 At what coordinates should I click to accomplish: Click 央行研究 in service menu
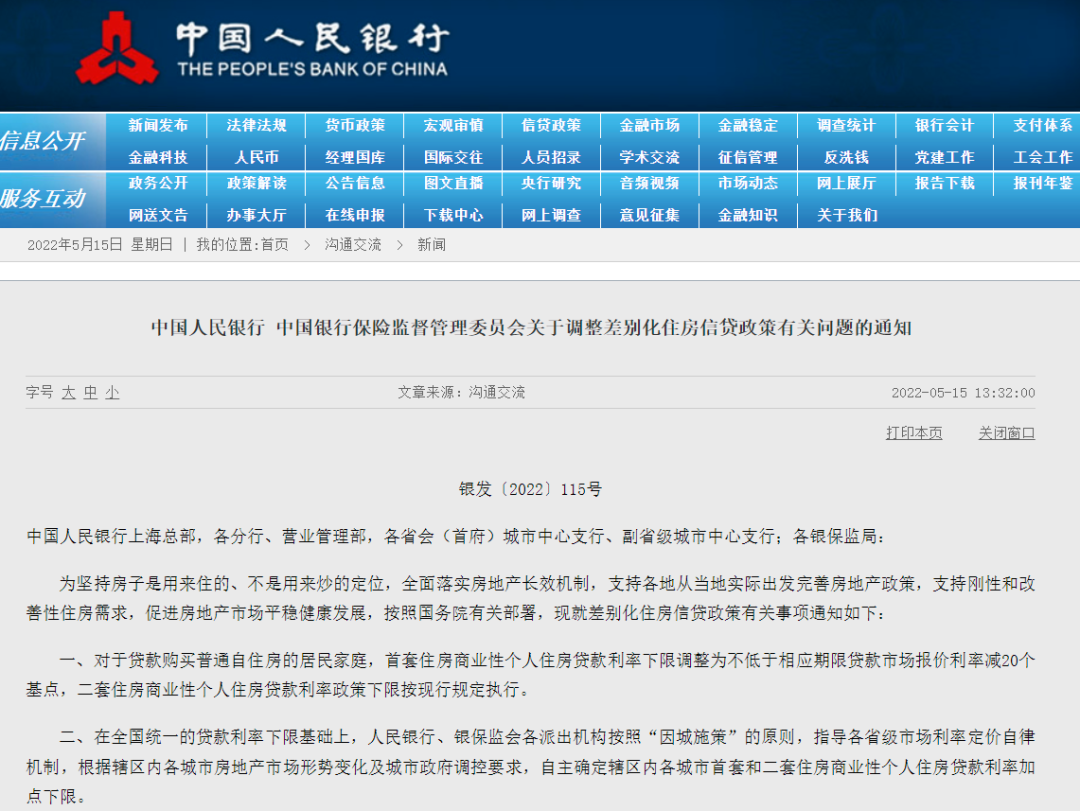click(551, 183)
